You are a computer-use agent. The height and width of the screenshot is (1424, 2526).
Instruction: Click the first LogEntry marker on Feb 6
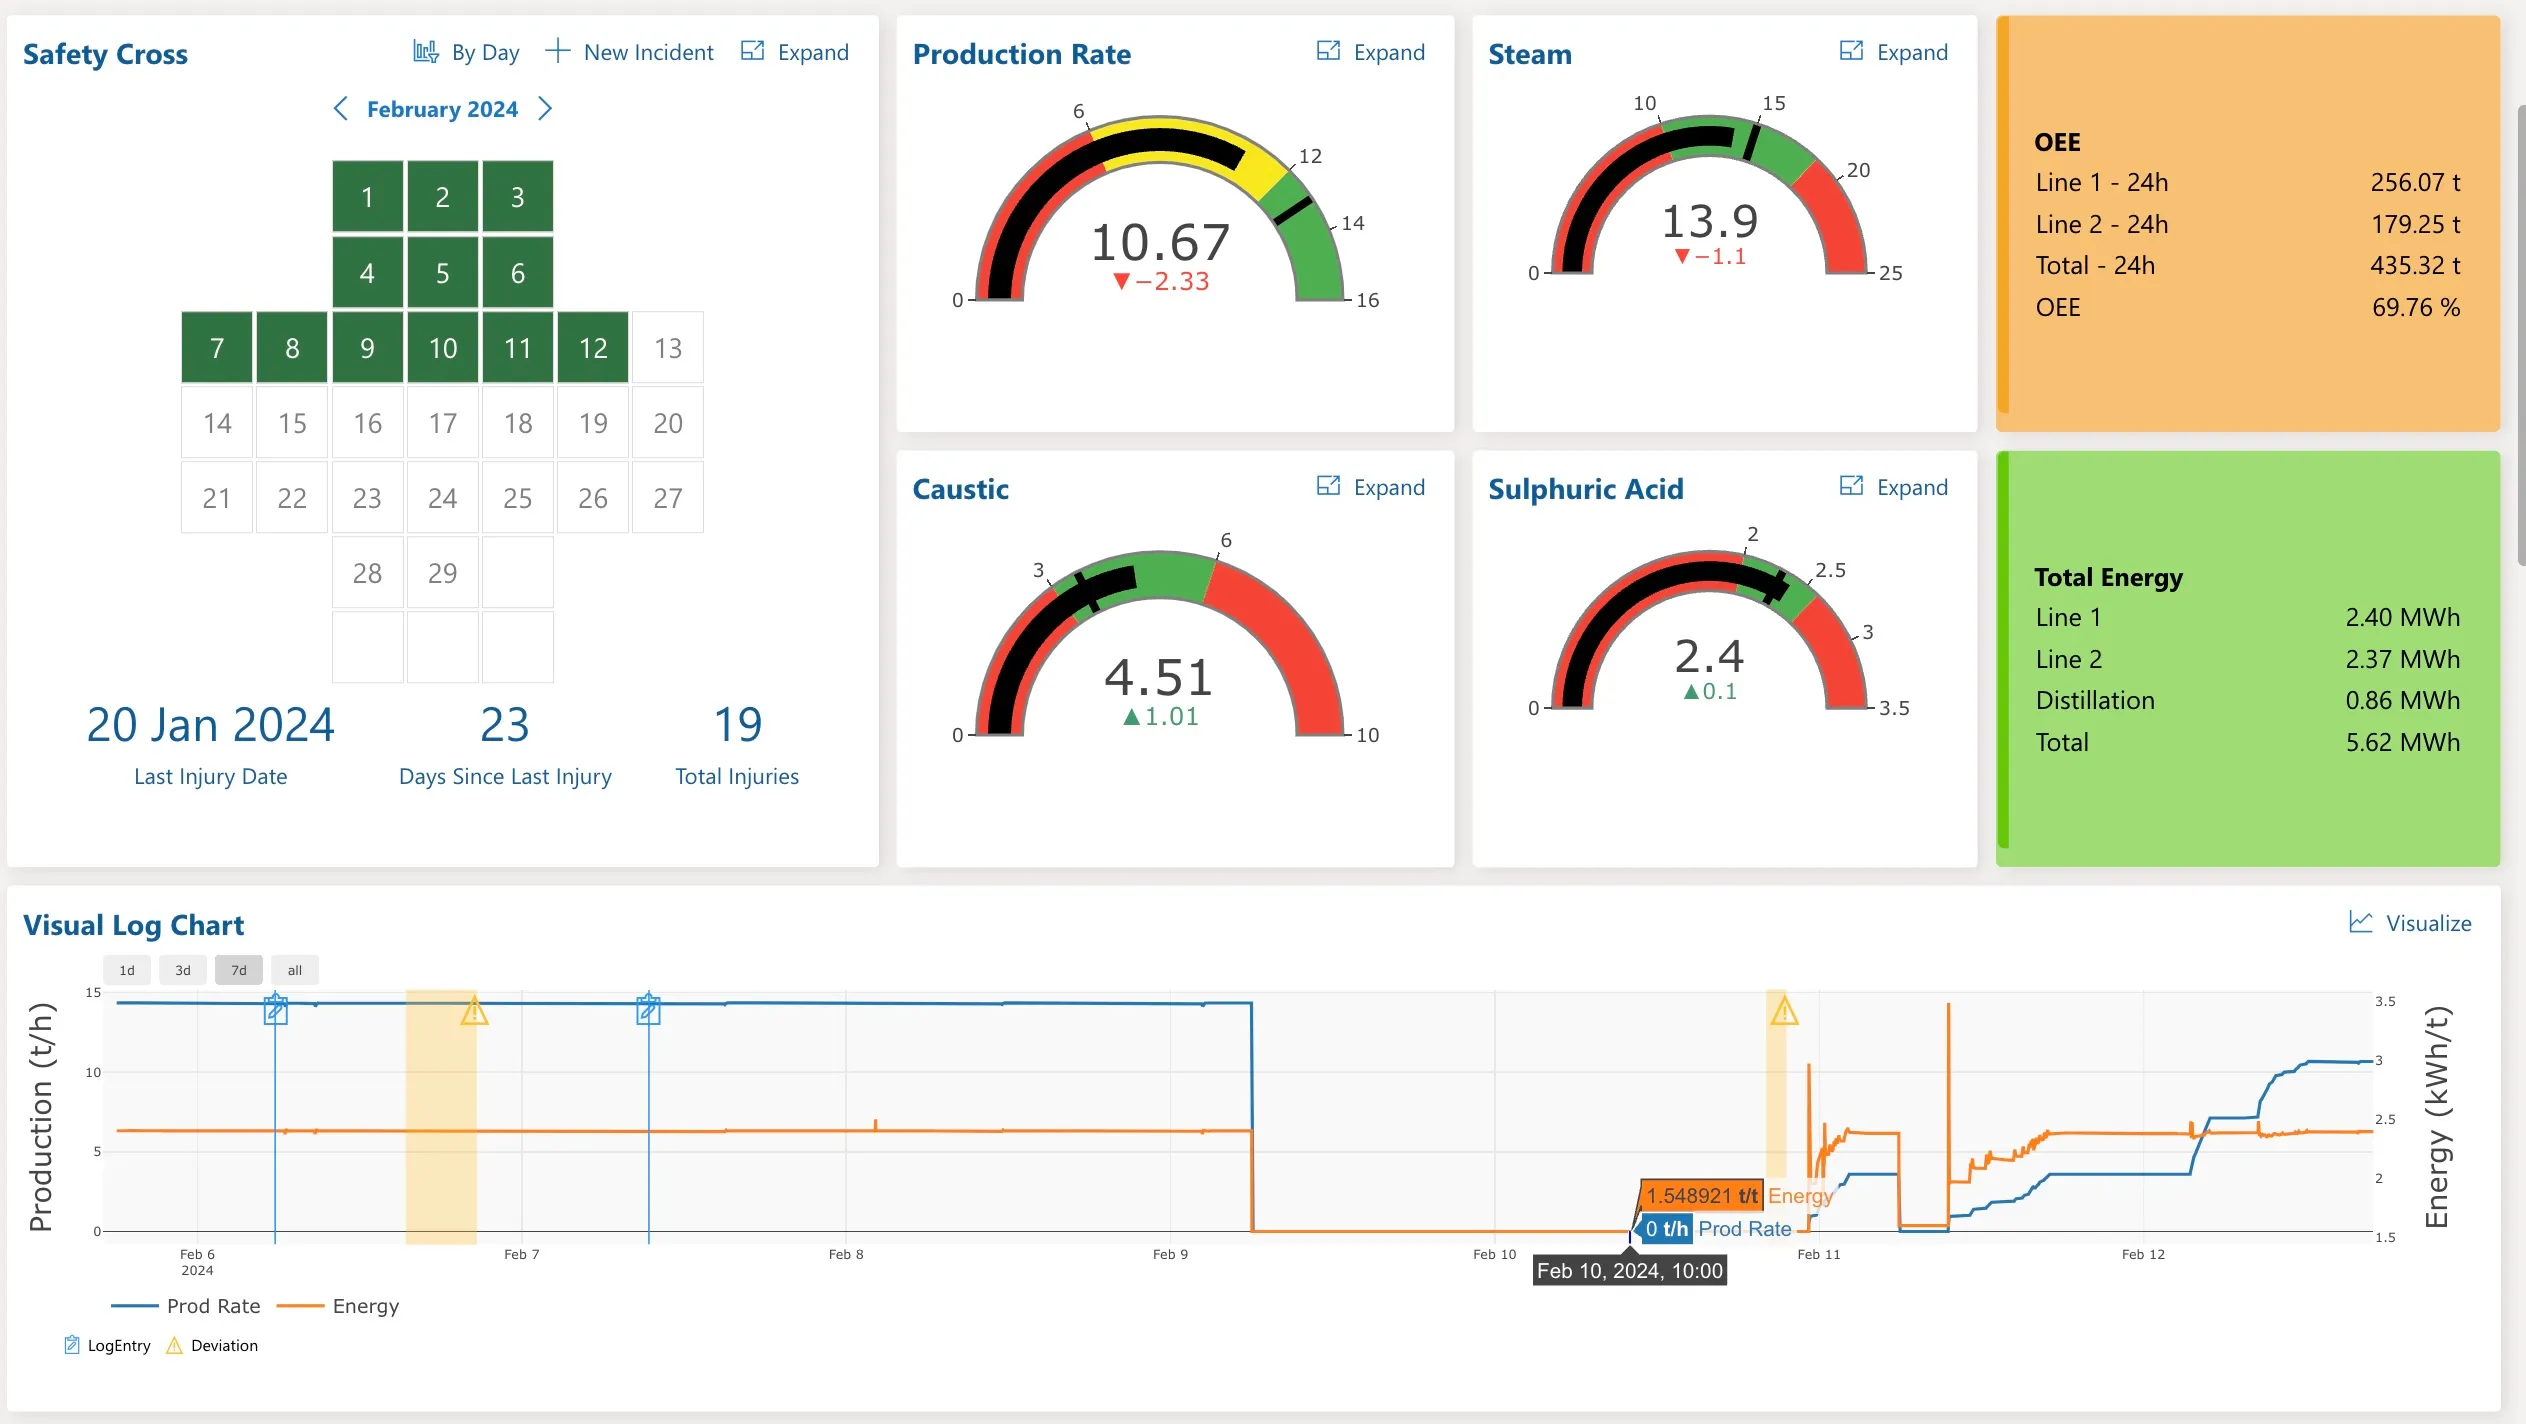[x=275, y=1010]
